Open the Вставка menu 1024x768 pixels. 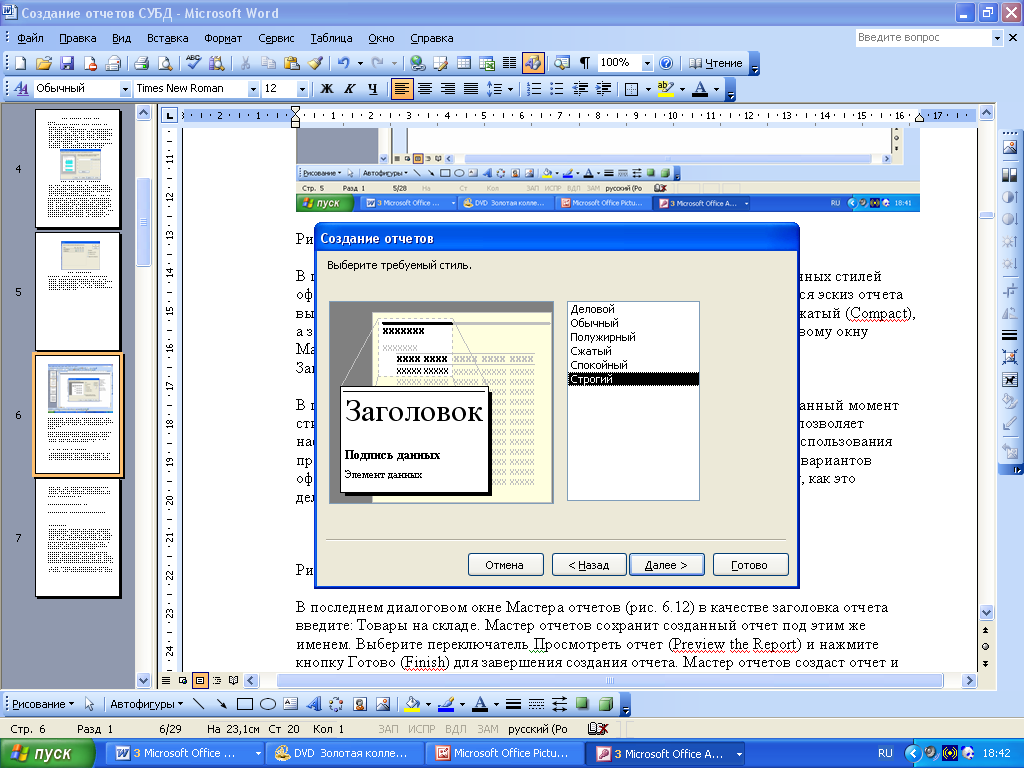pos(167,38)
